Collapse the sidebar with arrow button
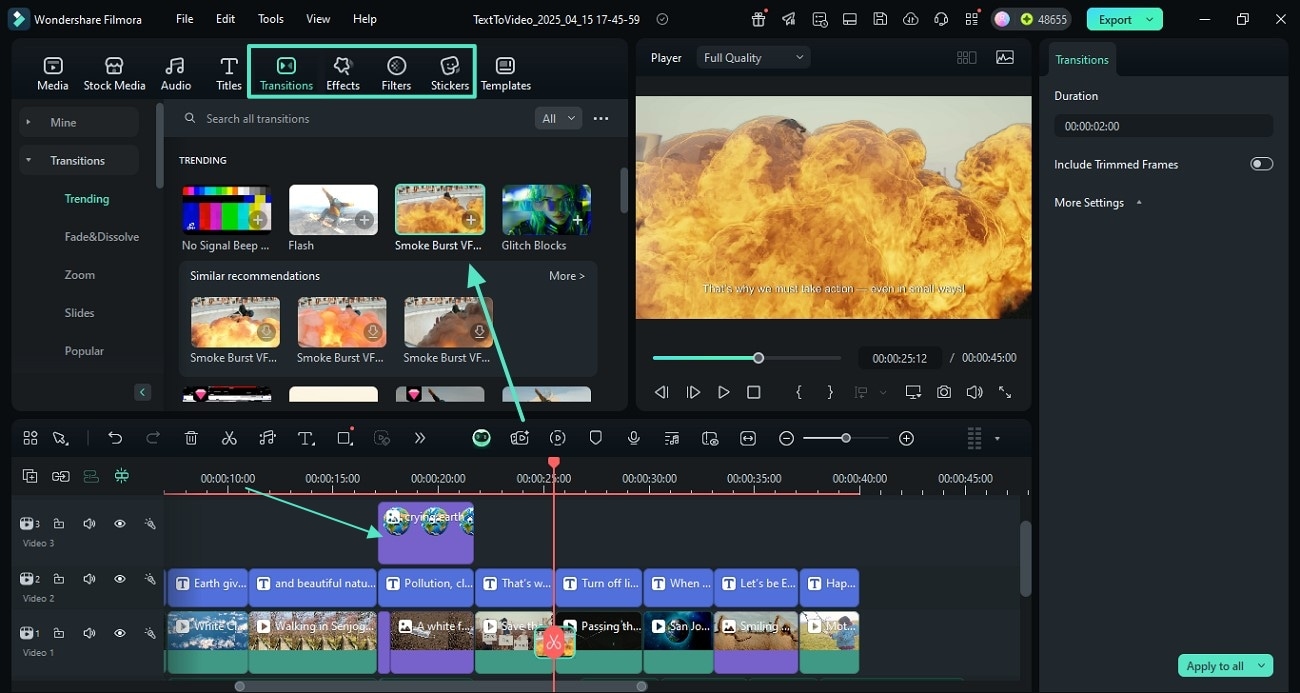This screenshot has width=1300, height=693. [143, 392]
